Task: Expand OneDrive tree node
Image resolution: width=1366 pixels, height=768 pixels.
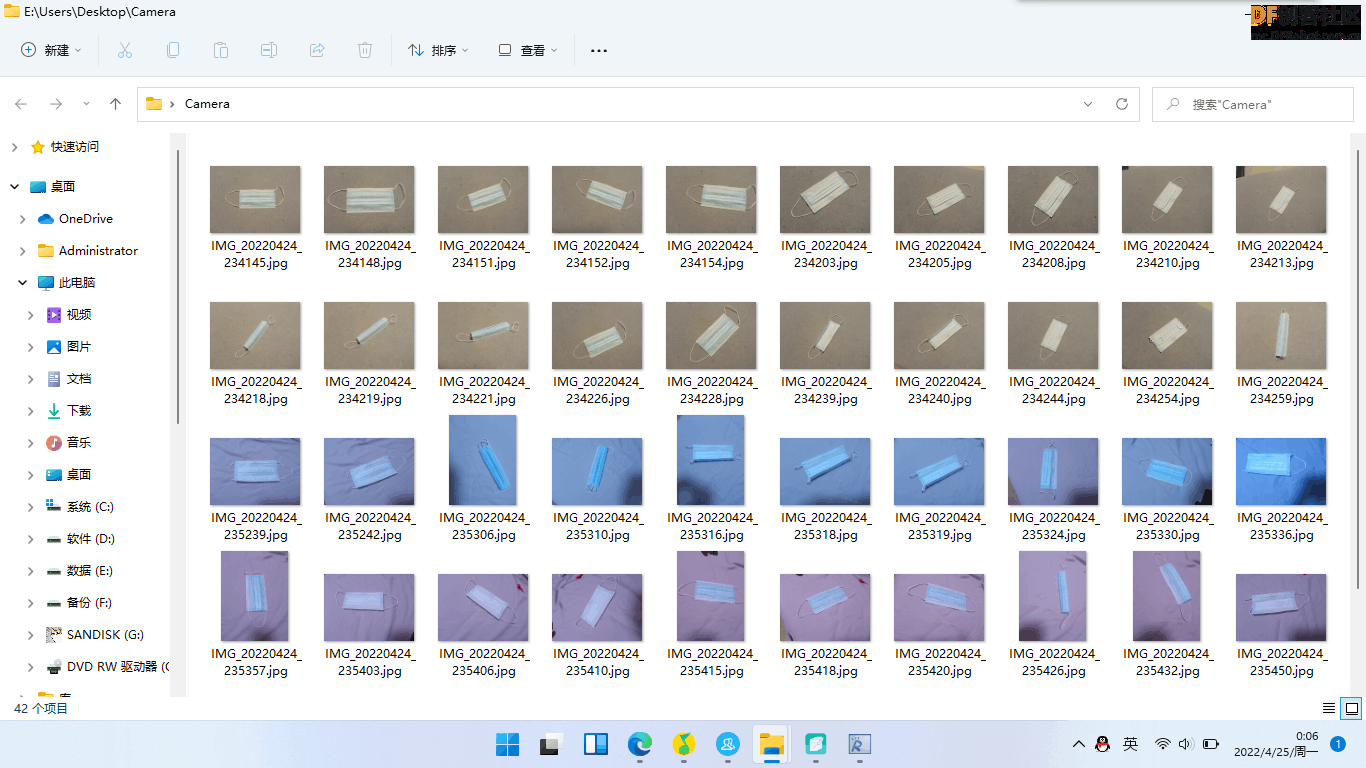Action: coord(23,219)
